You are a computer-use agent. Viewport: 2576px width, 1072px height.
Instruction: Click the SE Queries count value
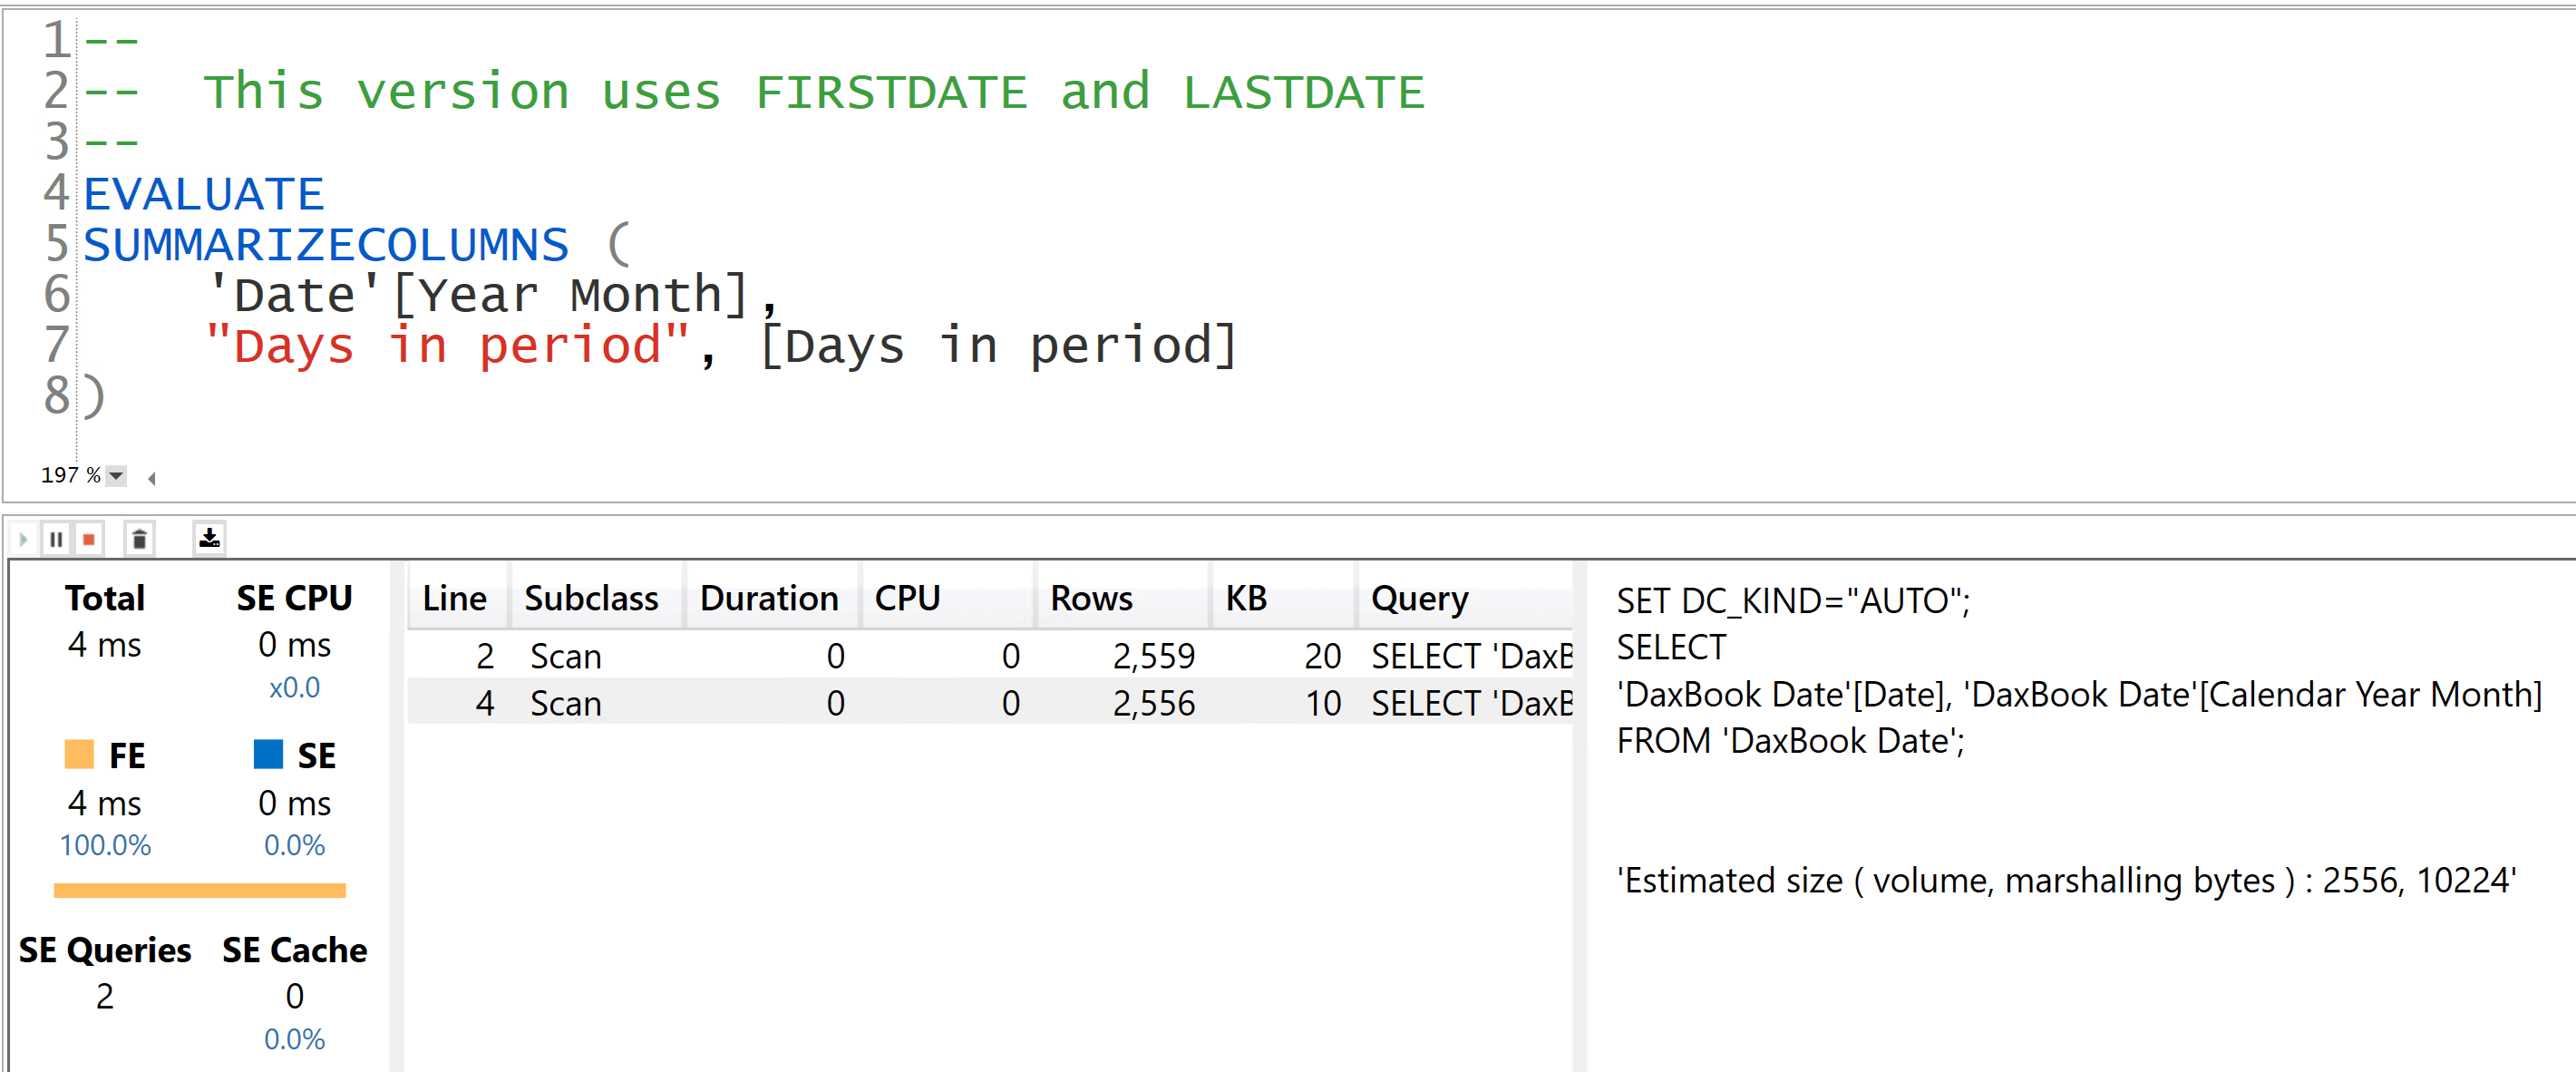[x=104, y=996]
